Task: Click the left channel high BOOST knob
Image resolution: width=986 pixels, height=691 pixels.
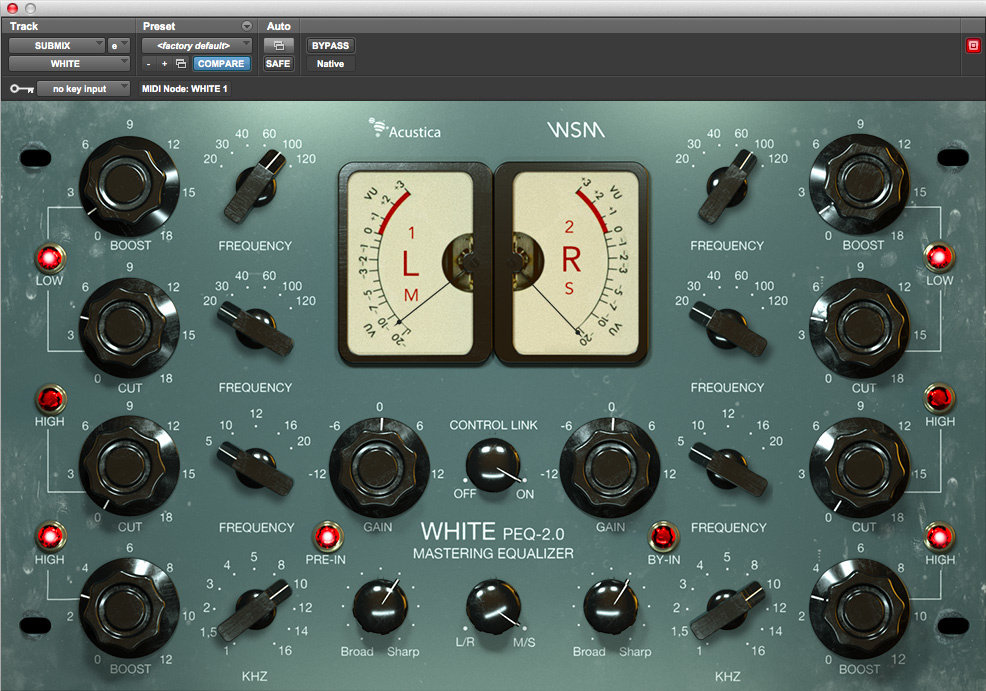Action: [128, 607]
